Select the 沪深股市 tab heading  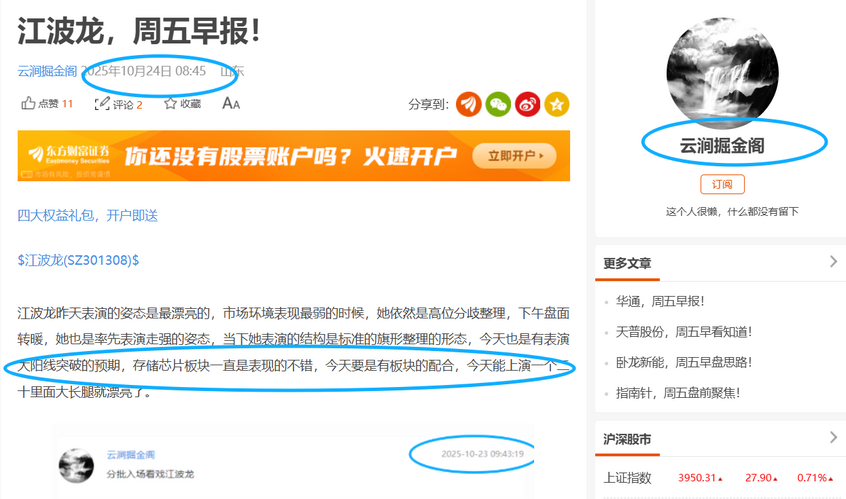627,439
